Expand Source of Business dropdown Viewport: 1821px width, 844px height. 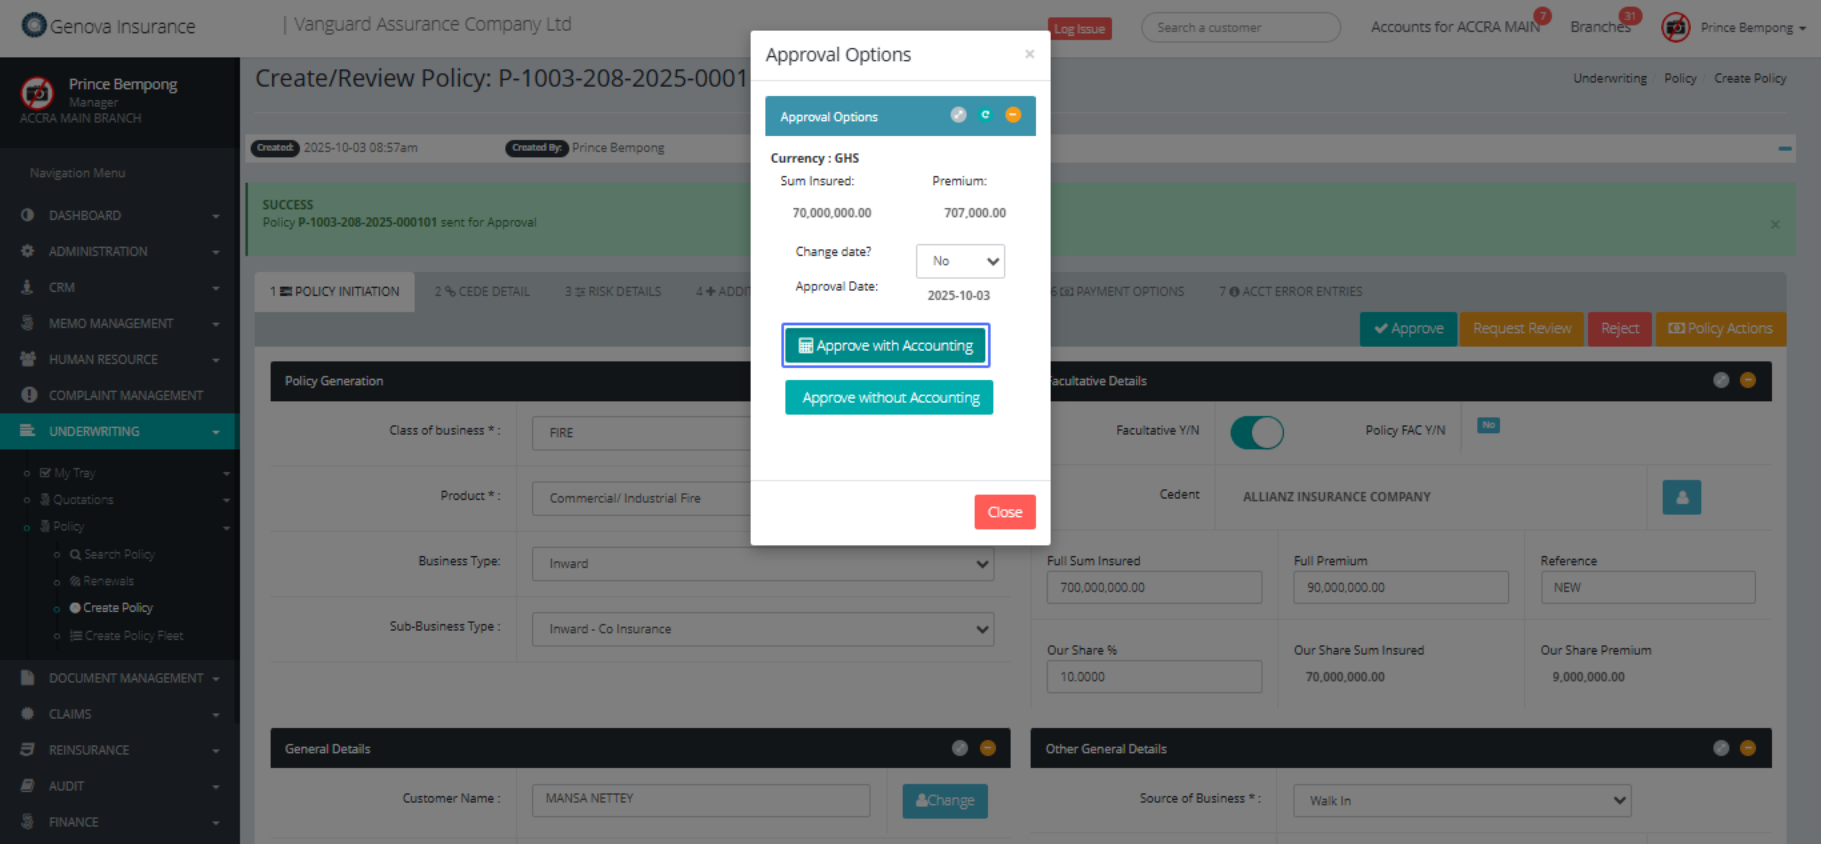coord(1461,800)
